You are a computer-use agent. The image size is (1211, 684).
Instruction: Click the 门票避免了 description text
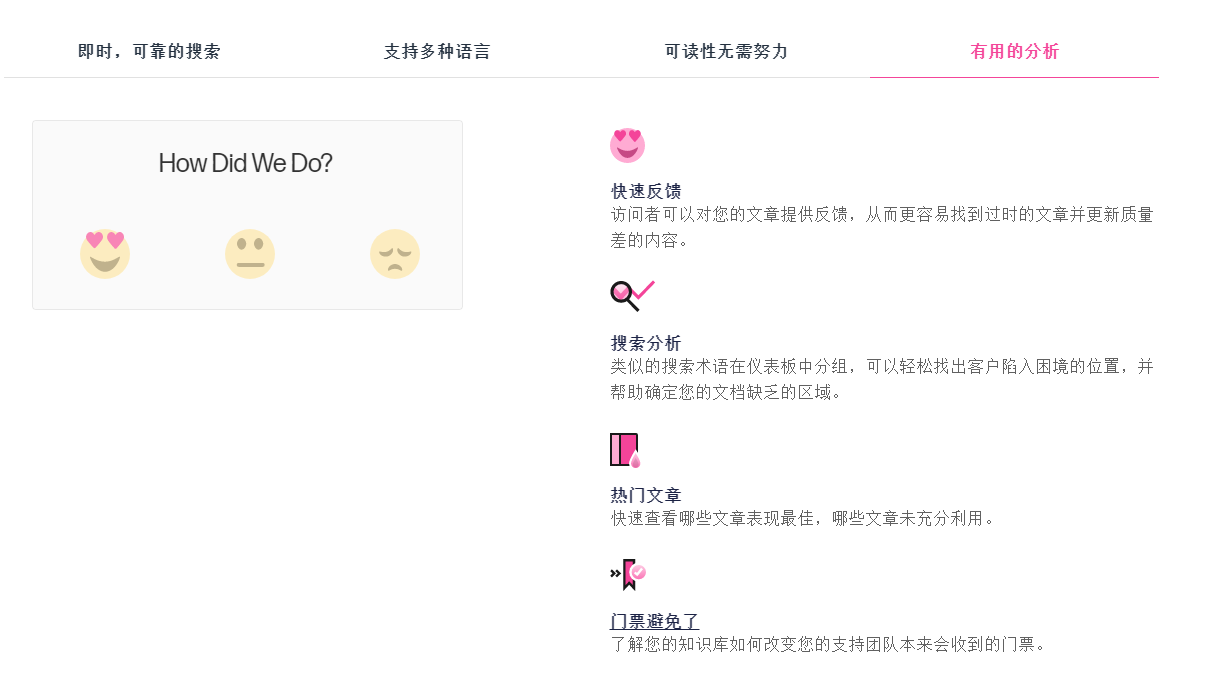828,644
